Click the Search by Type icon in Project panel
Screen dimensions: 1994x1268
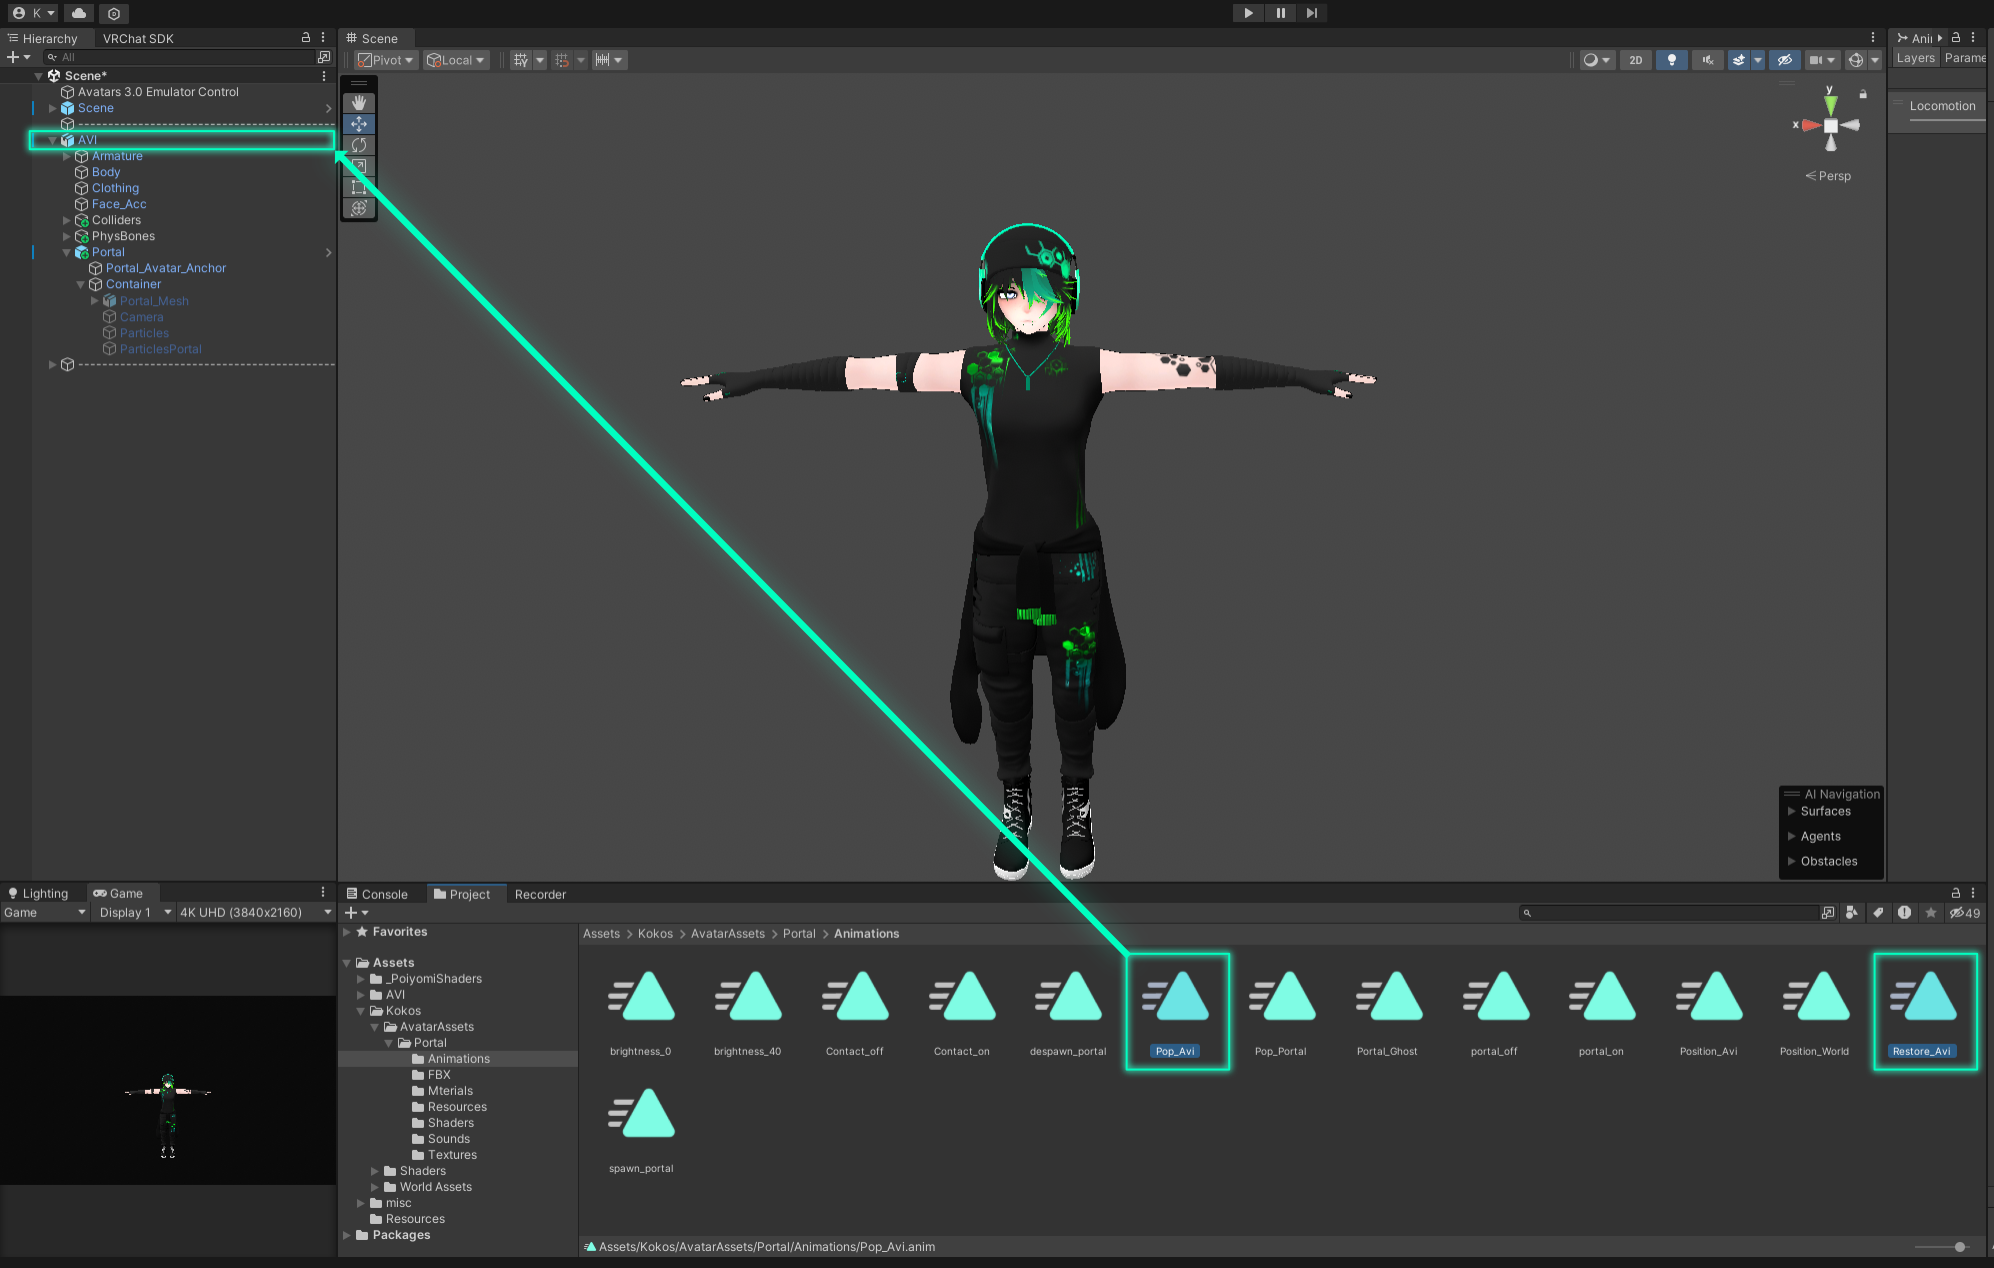point(1852,912)
